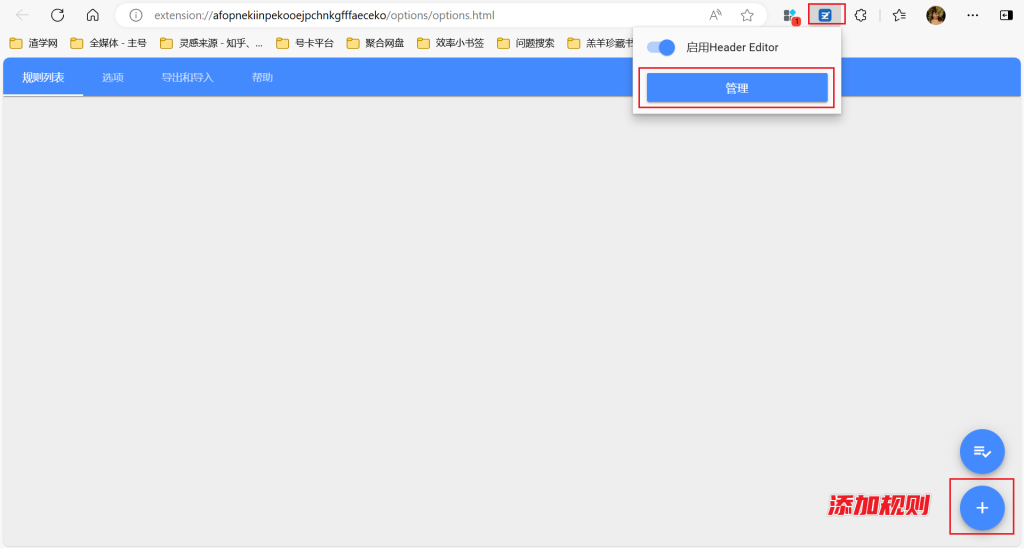Open 渣学网 bookmark folder

tap(34, 43)
